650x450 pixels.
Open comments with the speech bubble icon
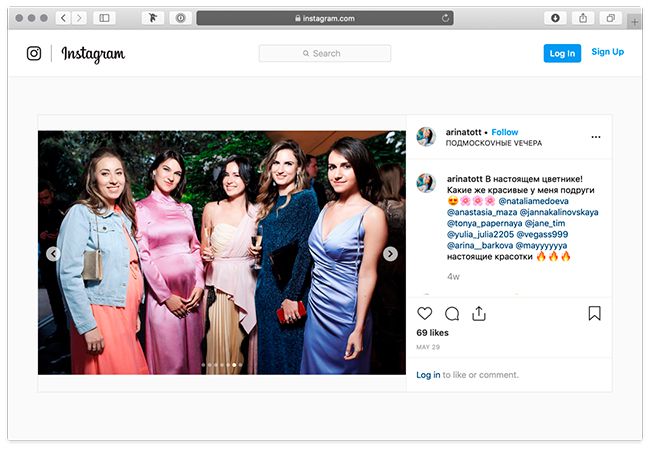452,313
